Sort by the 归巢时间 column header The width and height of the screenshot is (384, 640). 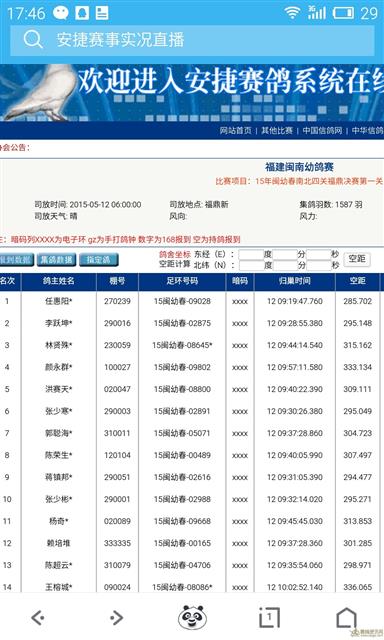[x=295, y=281]
